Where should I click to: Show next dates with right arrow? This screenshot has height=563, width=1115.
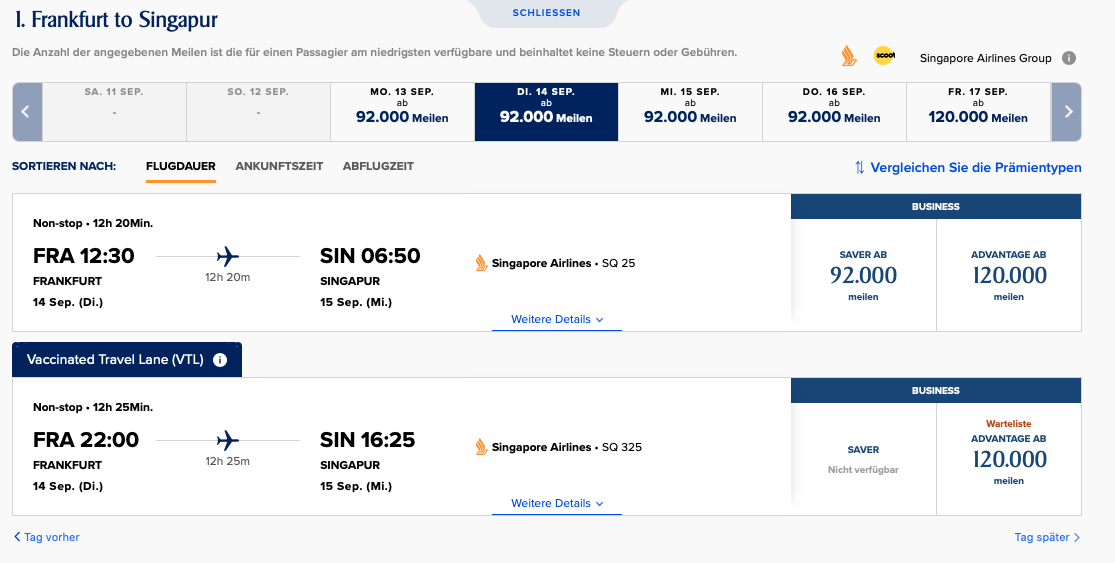click(1067, 111)
